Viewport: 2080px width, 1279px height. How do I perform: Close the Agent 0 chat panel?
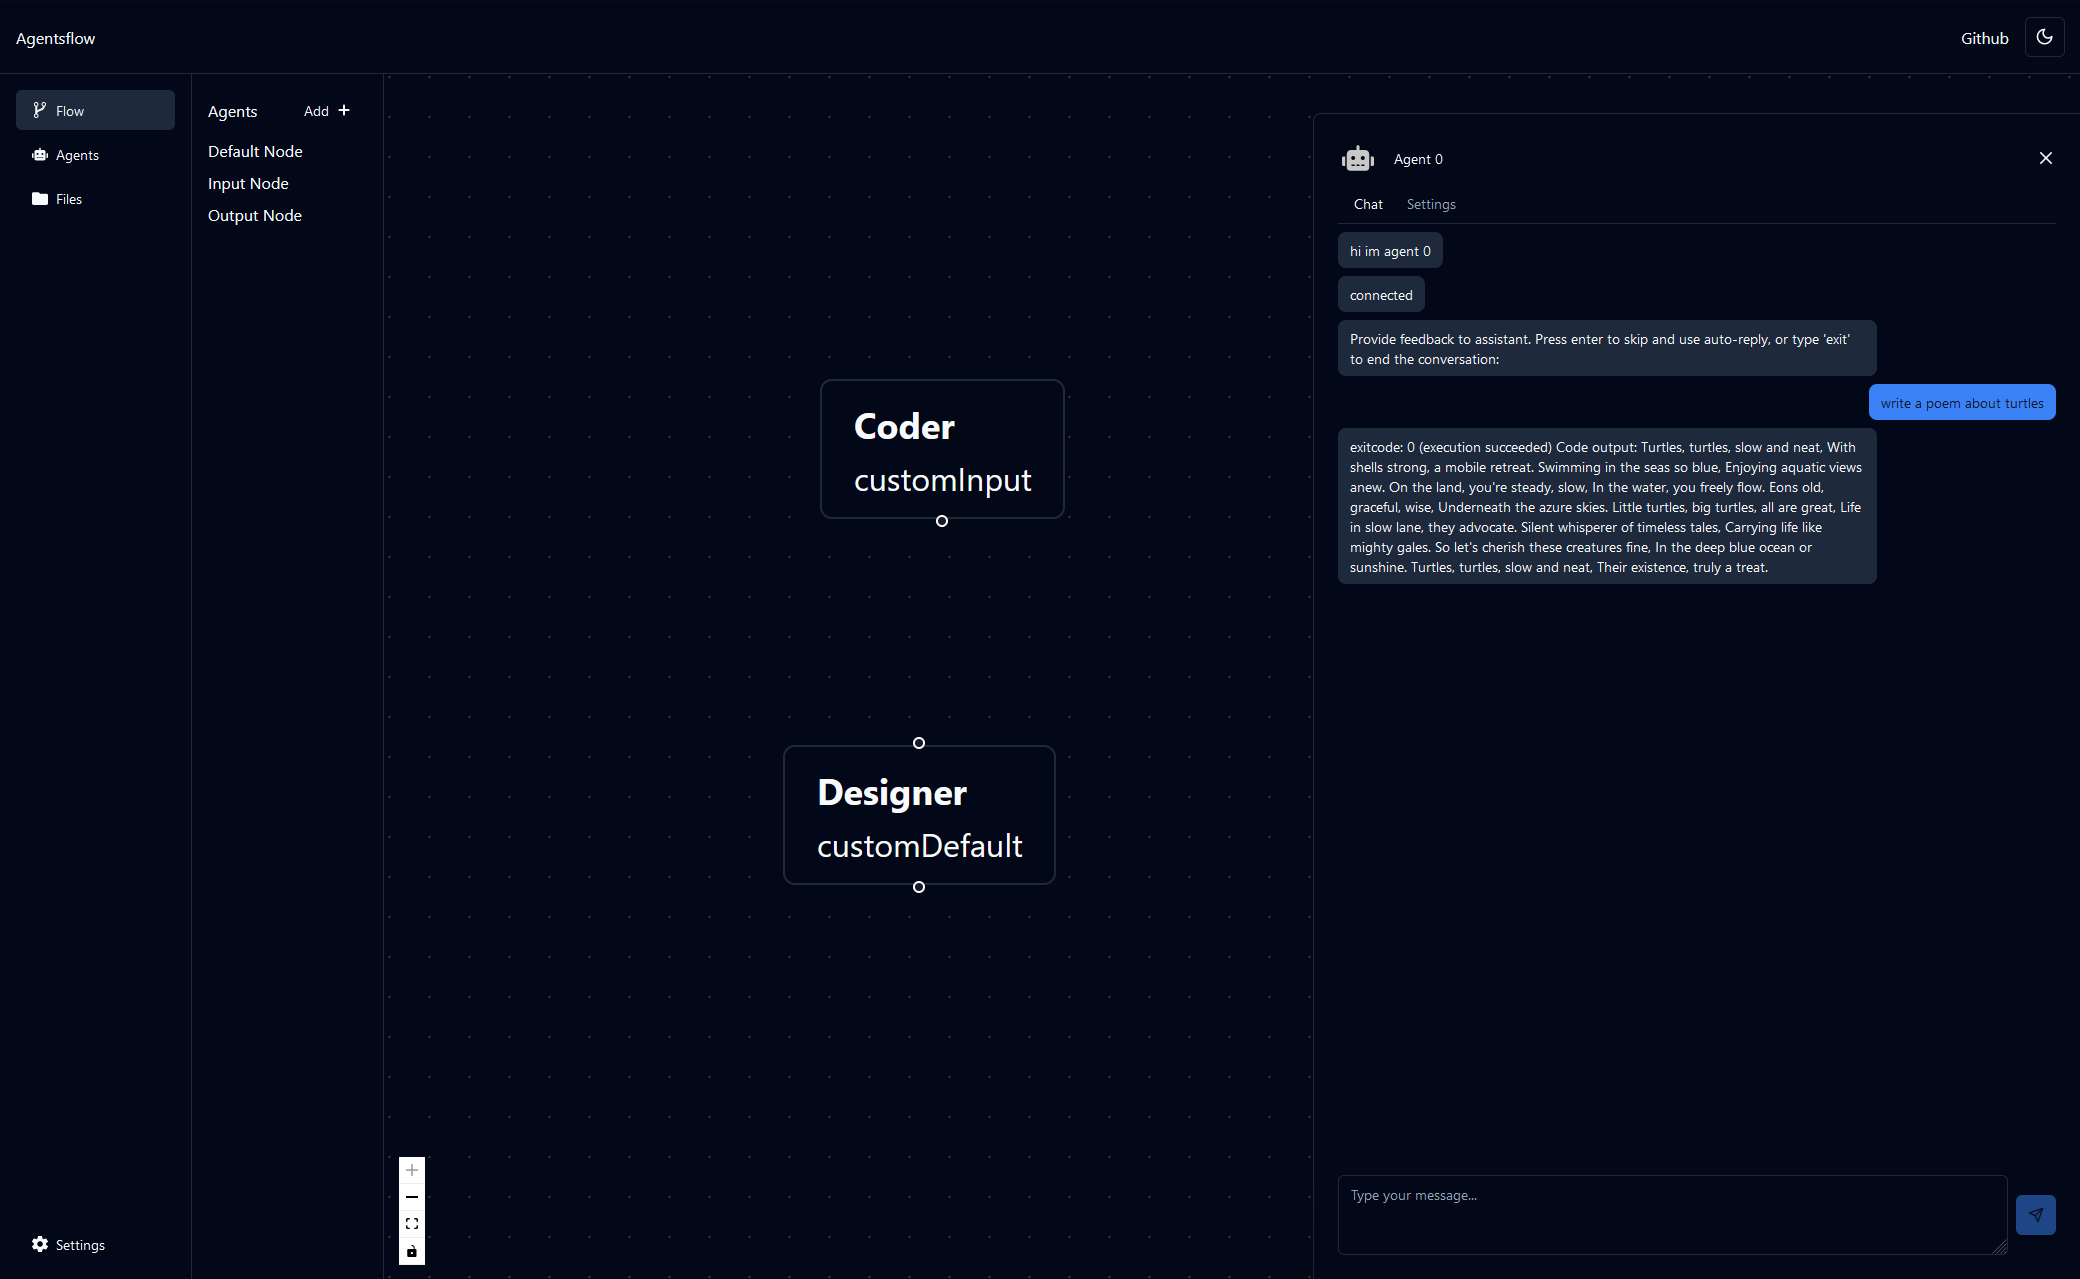point(2045,158)
